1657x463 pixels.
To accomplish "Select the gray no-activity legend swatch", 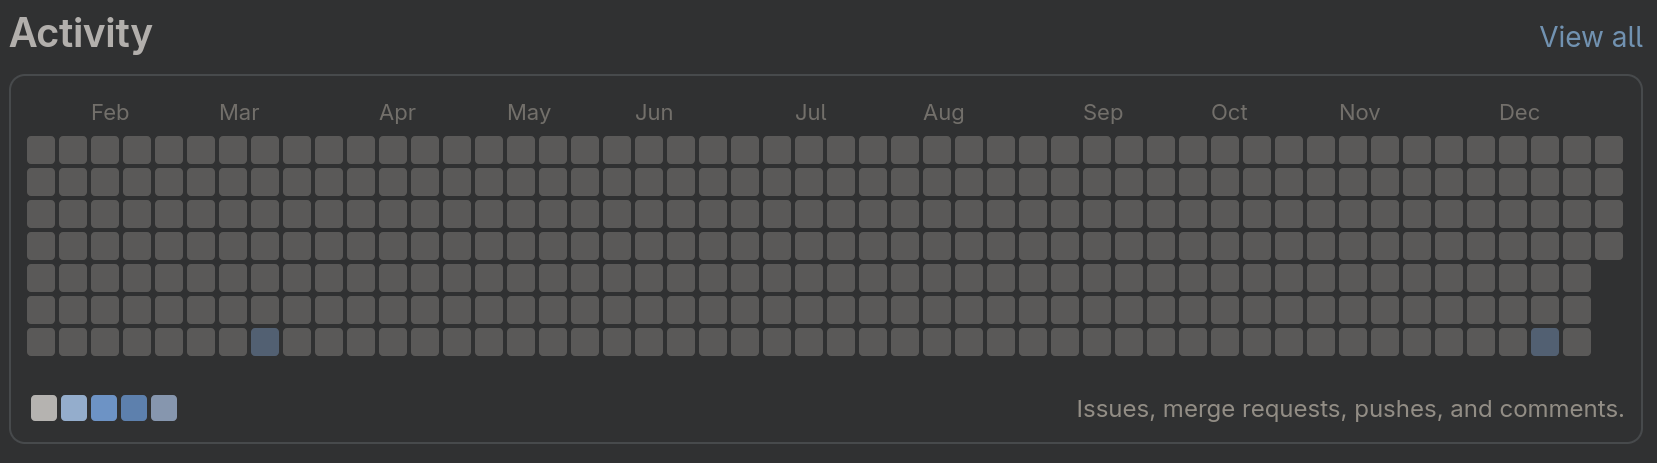I will [x=44, y=408].
